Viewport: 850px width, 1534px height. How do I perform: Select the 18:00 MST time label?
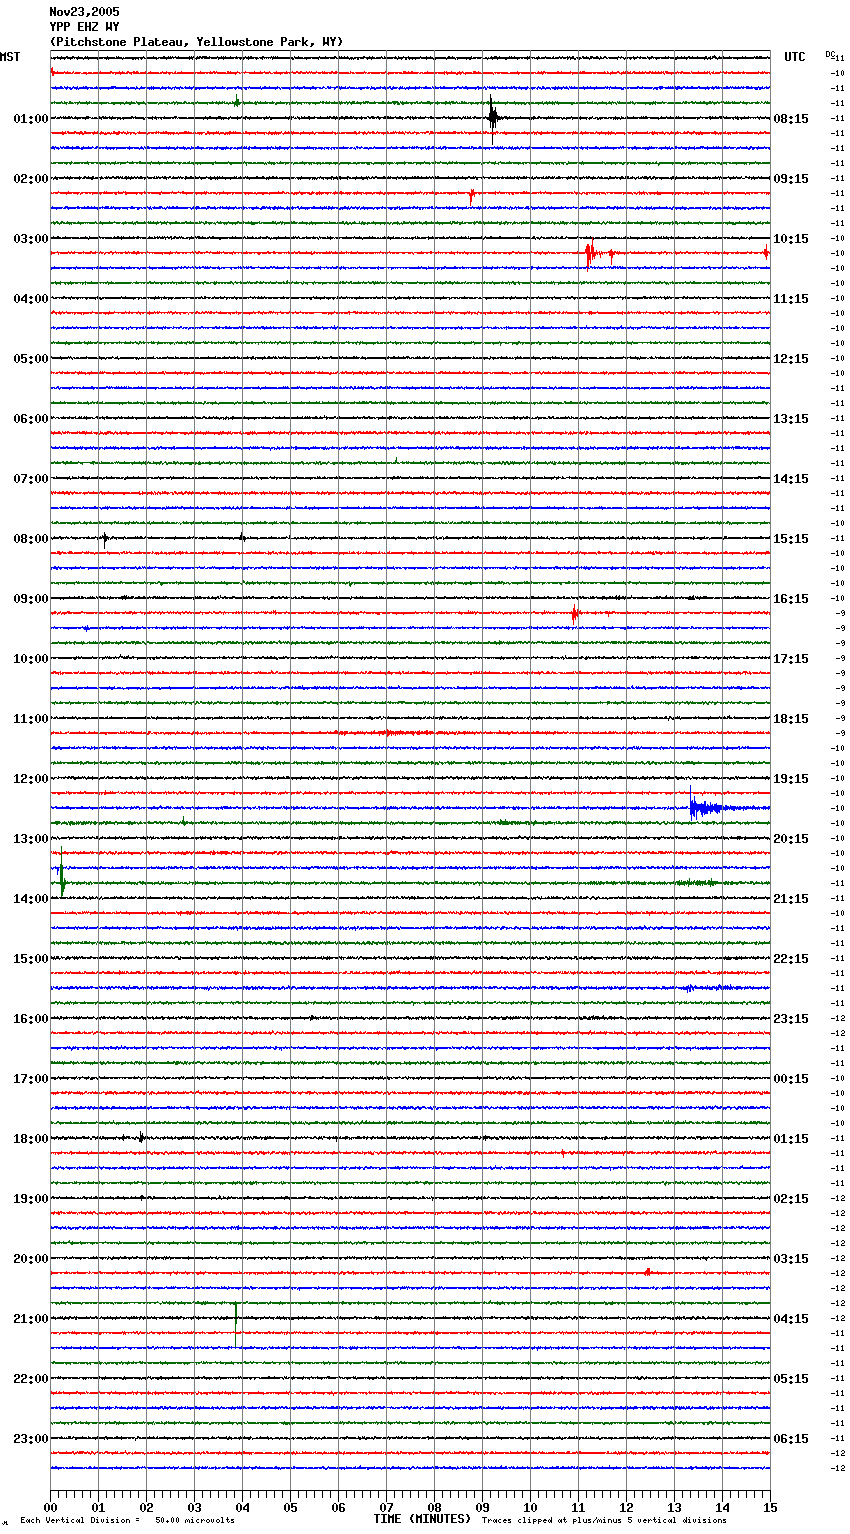31,1139
